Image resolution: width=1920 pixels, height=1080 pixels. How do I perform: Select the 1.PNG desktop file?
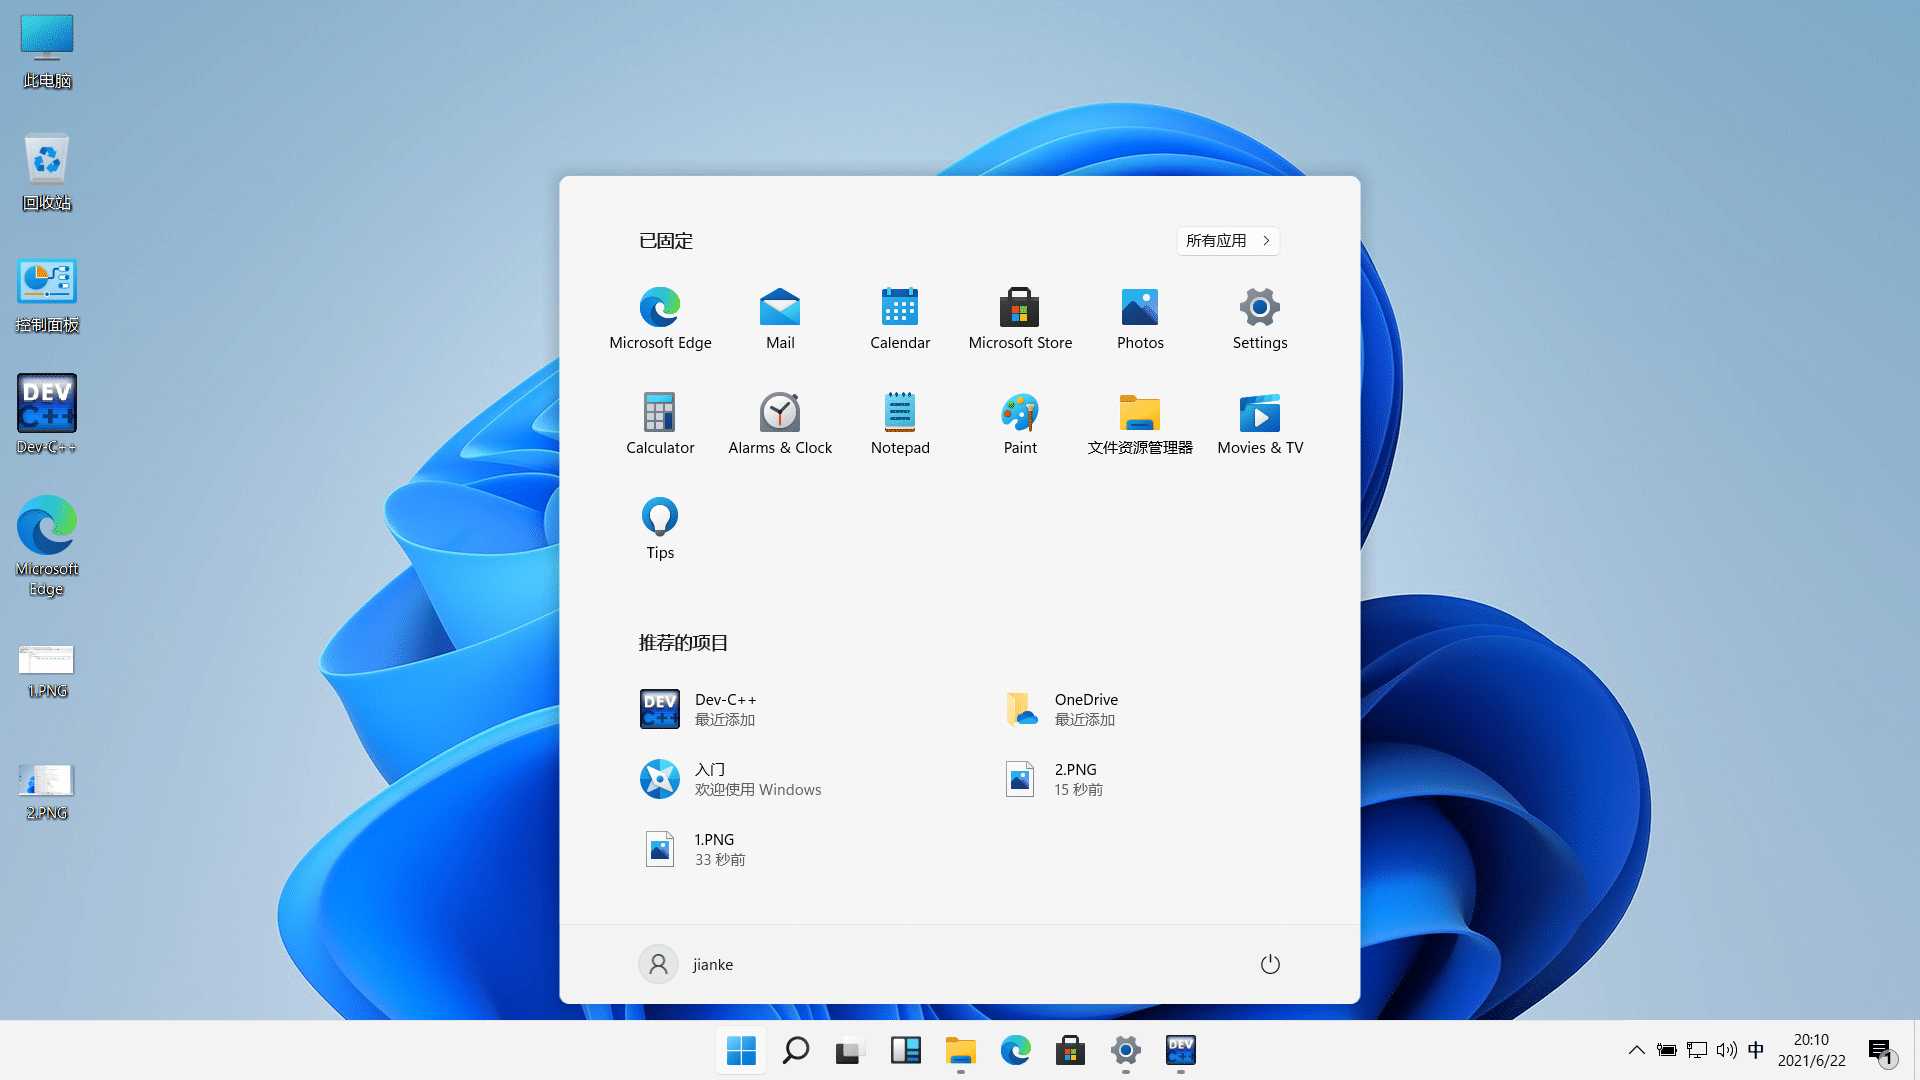tap(47, 670)
